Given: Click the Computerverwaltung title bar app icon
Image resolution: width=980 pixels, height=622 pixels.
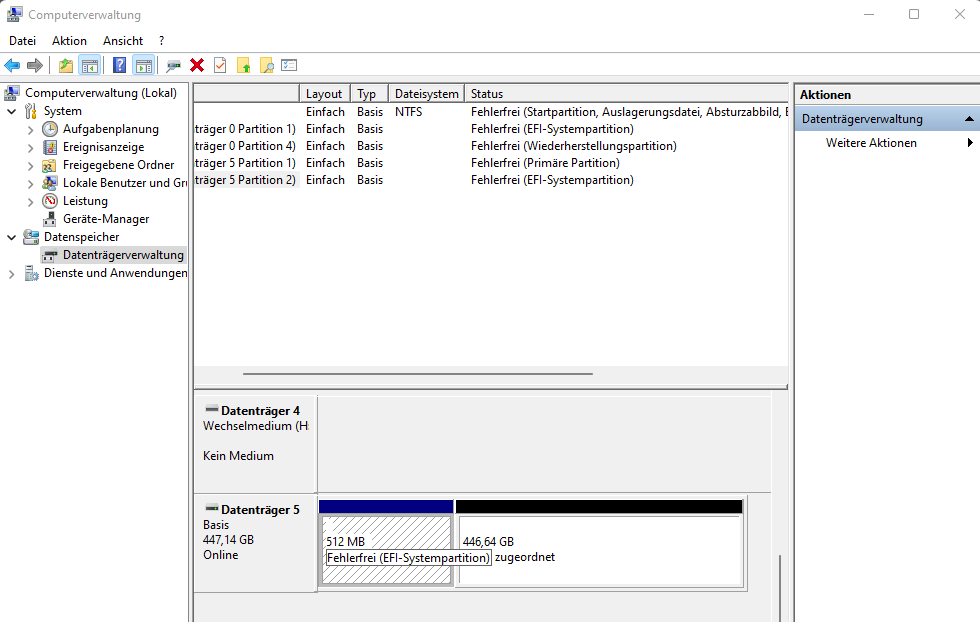Looking at the screenshot, I should point(14,14).
